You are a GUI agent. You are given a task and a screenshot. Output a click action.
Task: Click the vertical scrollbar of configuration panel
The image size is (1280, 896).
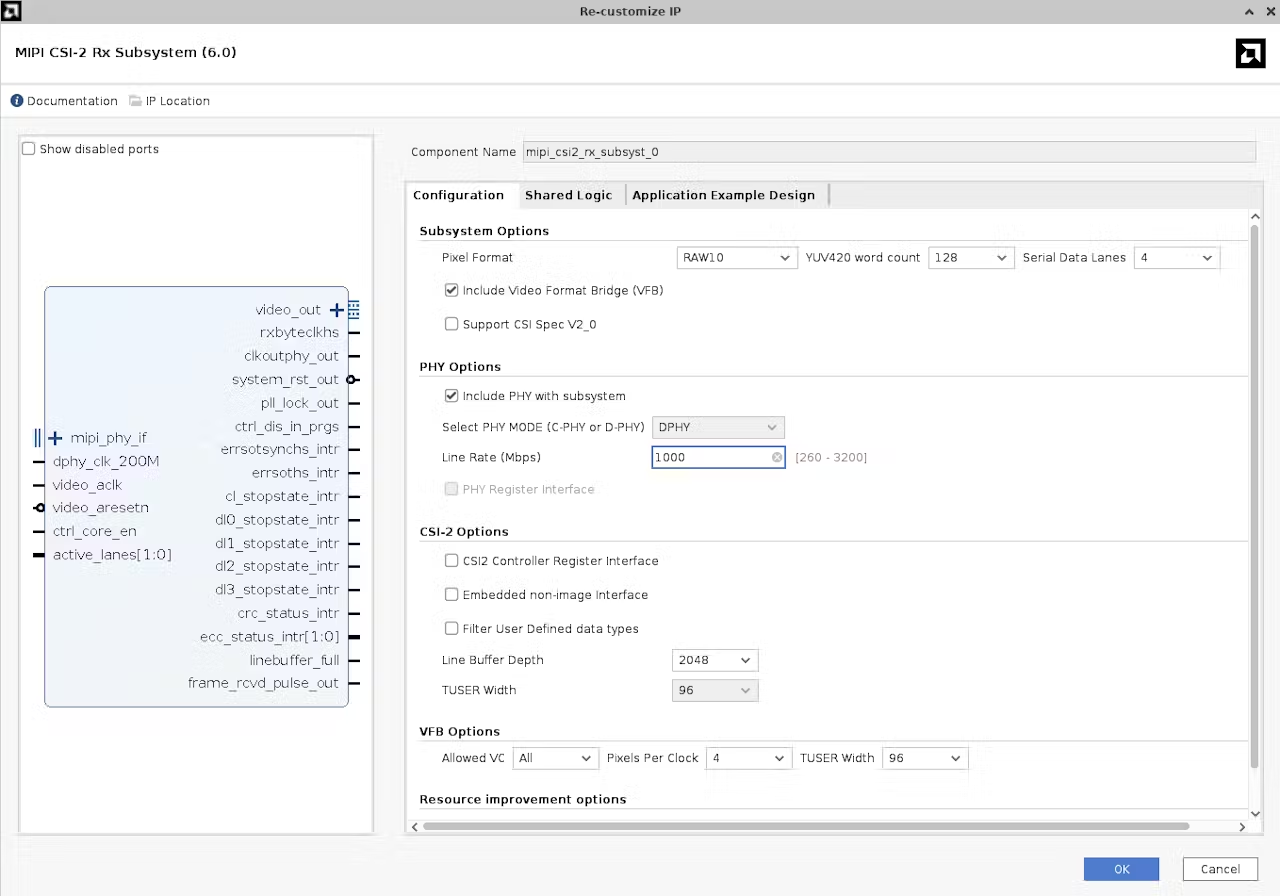coord(1255,496)
